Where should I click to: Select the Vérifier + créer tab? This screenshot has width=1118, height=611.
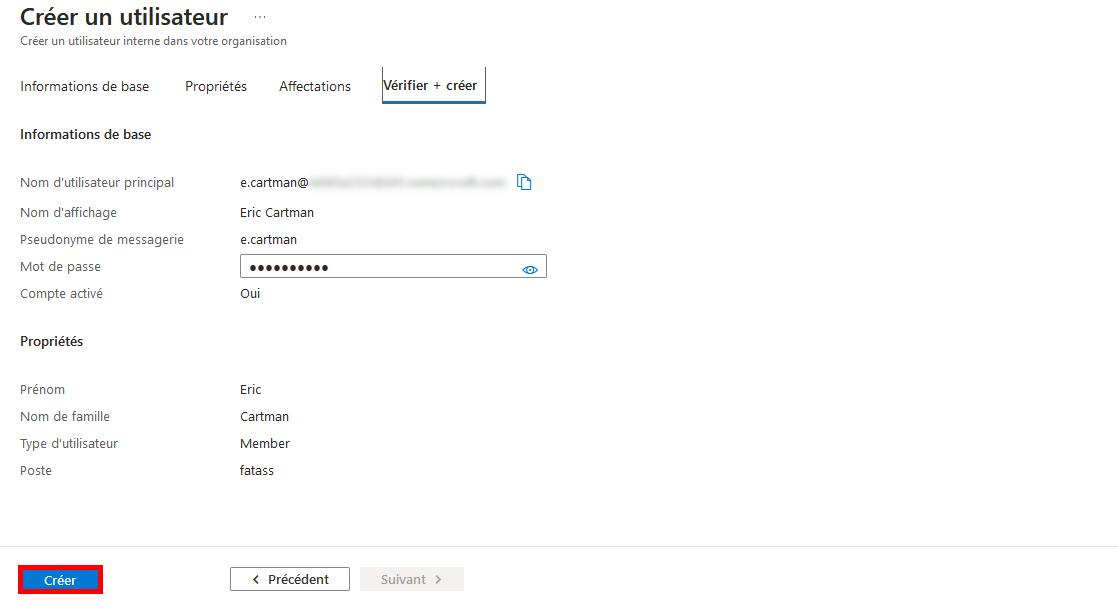point(430,86)
